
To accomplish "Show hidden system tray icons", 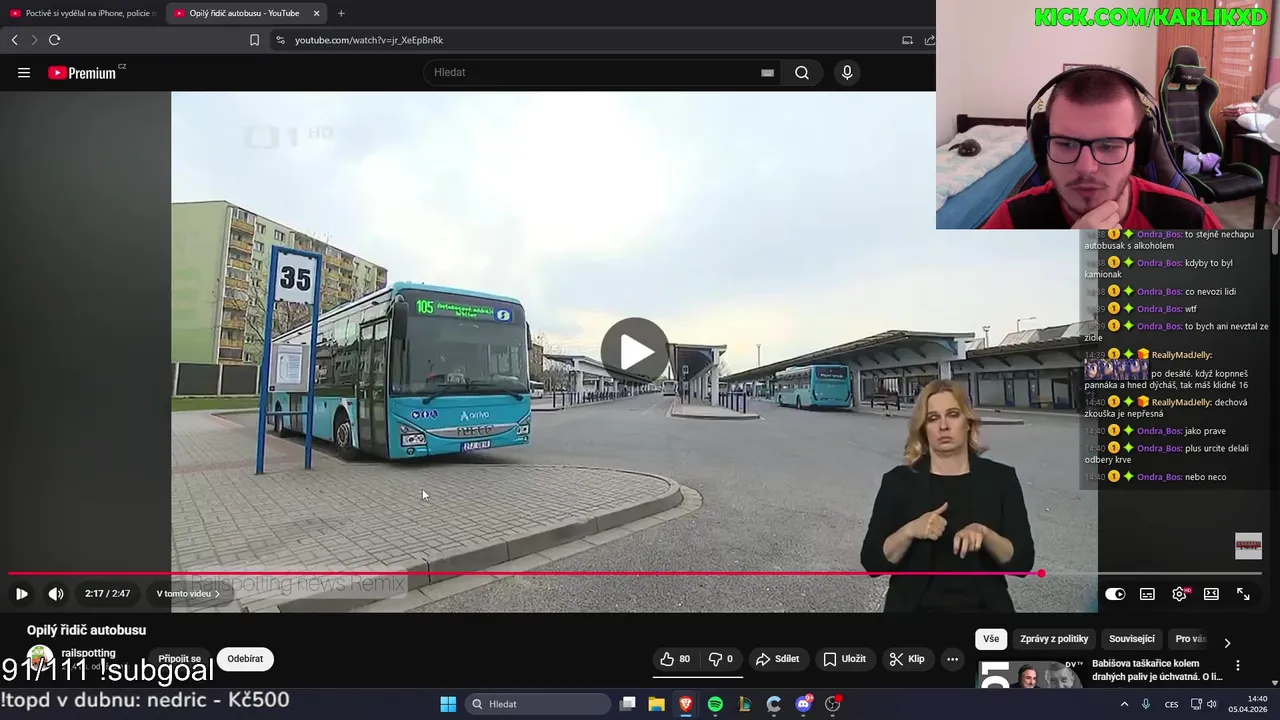I will tap(1124, 704).
